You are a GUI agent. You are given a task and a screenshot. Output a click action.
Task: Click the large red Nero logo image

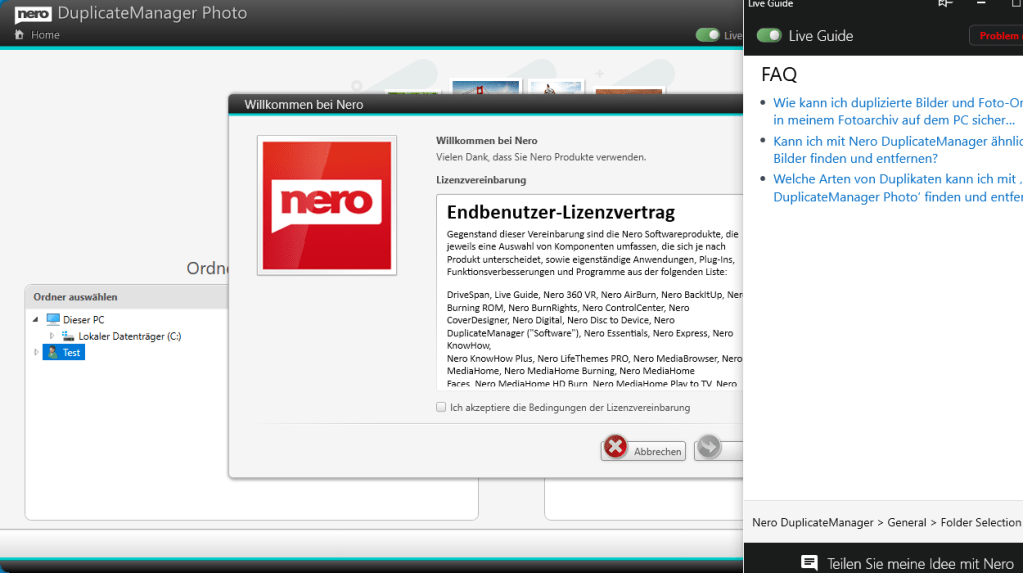pyautogui.click(x=327, y=205)
